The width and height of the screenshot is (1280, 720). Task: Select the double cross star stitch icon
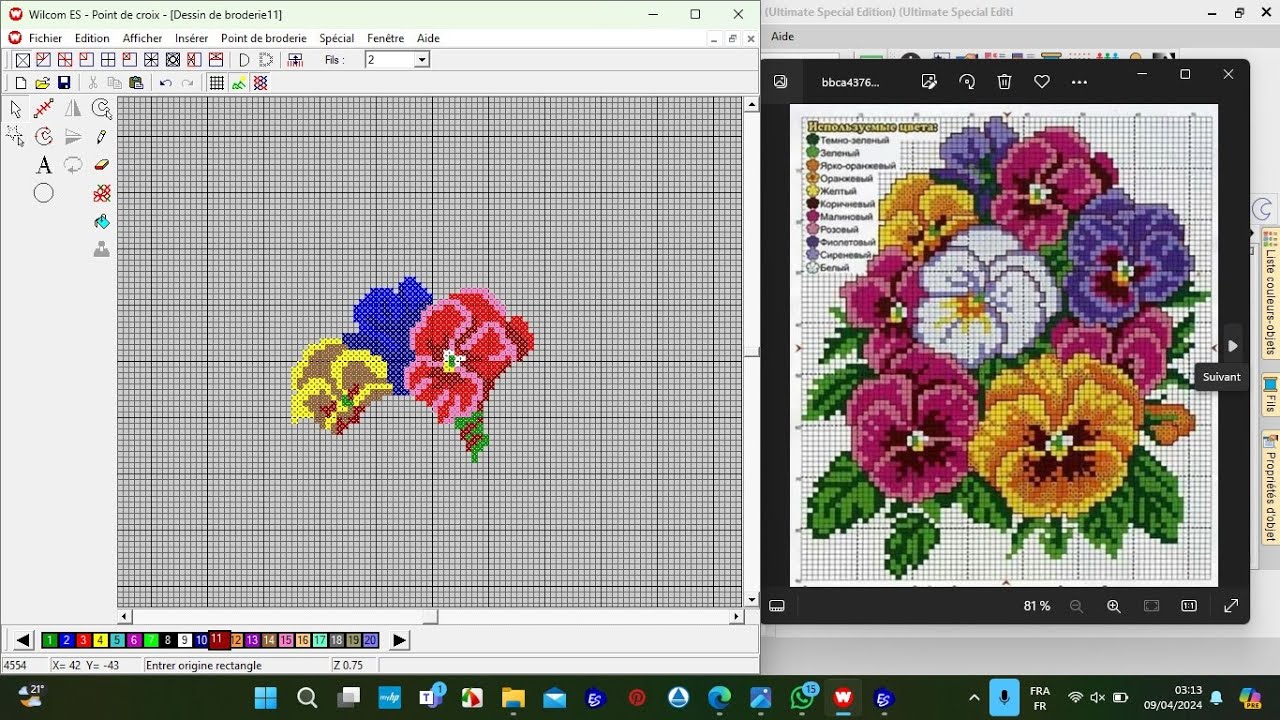152,60
